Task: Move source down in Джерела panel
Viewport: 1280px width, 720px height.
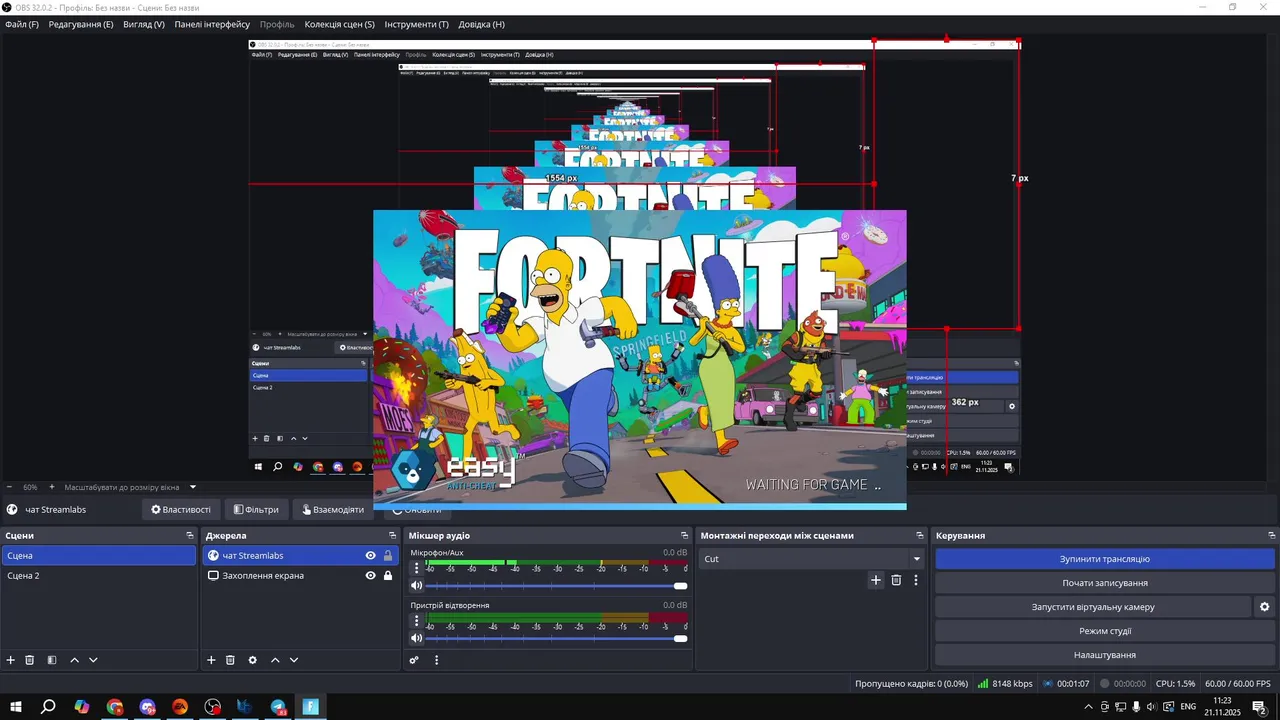Action: tap(294, 660)
